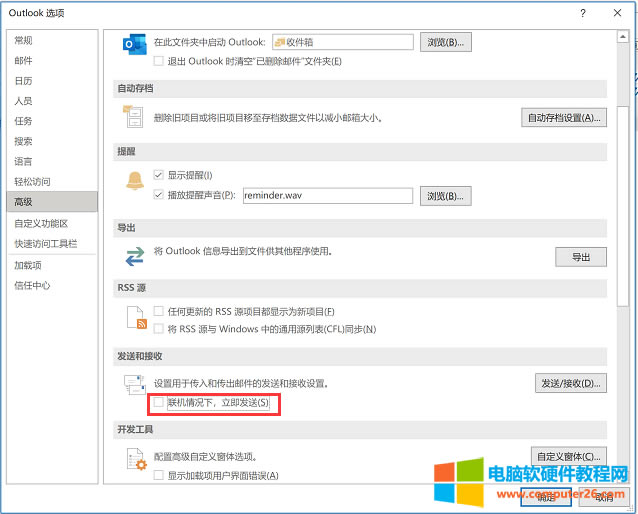This screenshot has width=638, height=514.
Task: Click the RSS feed document icon
Action: 137,318
